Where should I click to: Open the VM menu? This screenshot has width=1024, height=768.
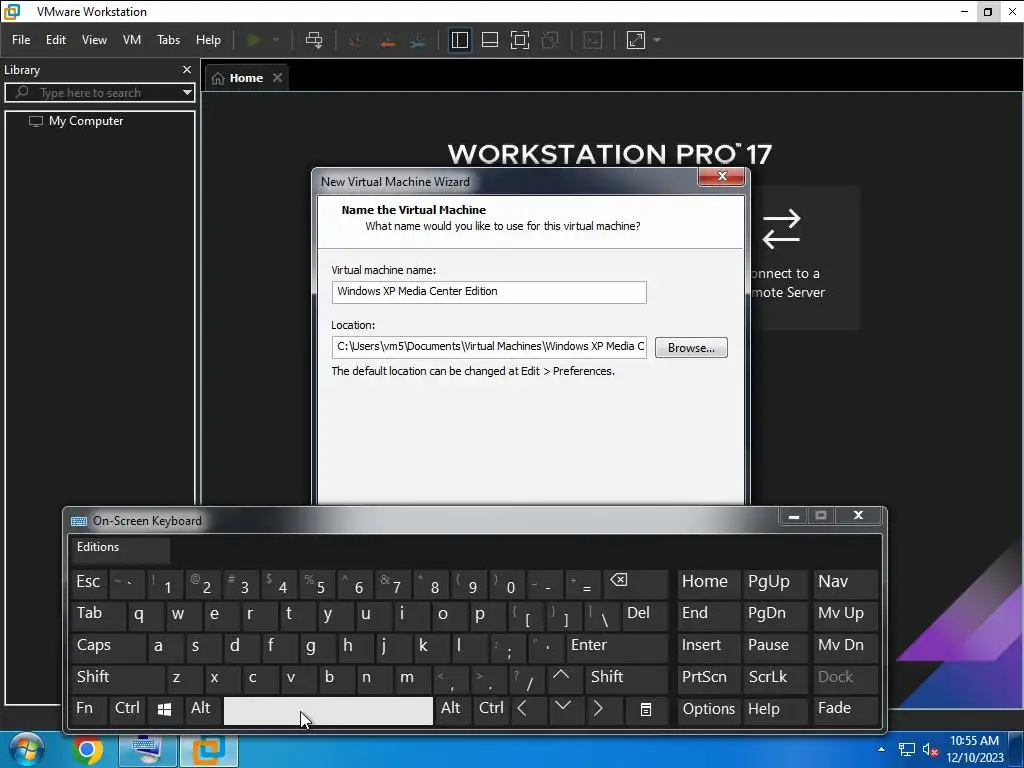tap(132, 40)
